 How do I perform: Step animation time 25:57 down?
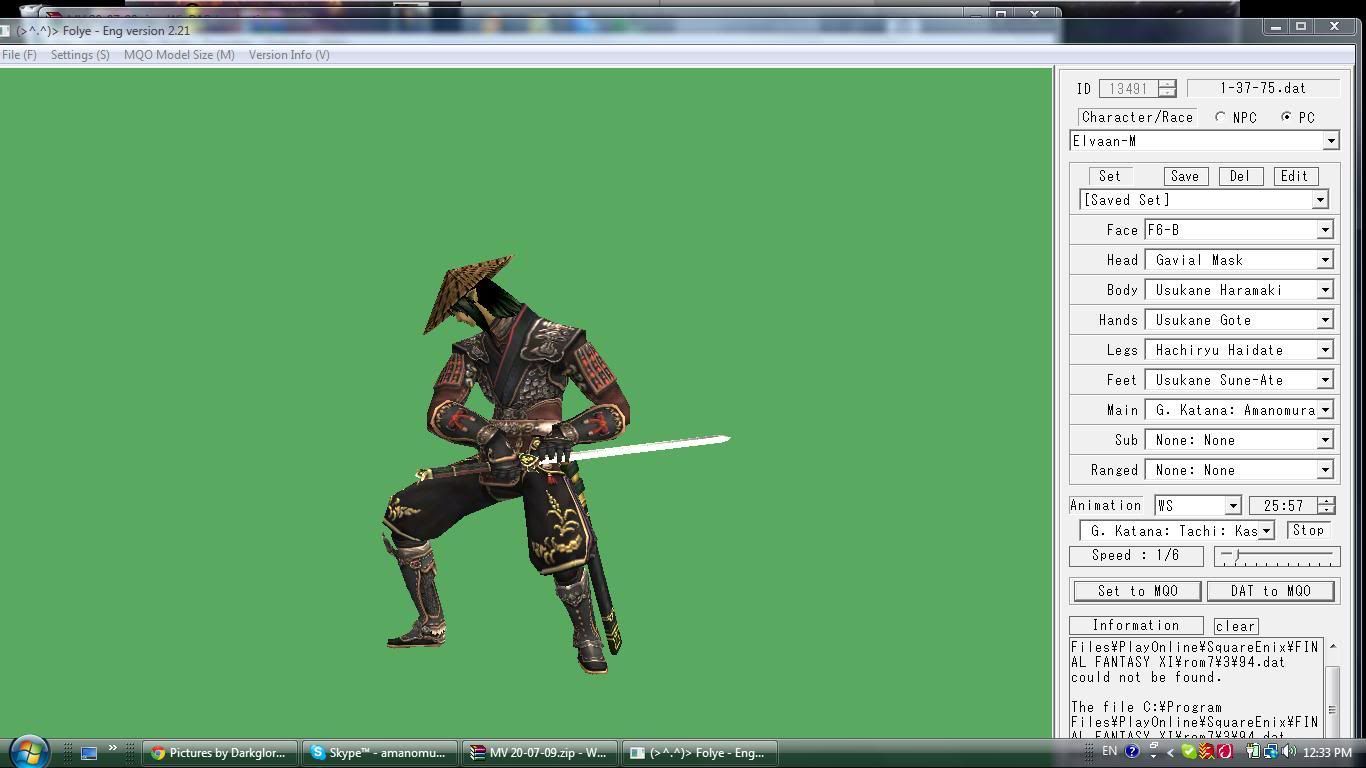tap(1326, 510)
